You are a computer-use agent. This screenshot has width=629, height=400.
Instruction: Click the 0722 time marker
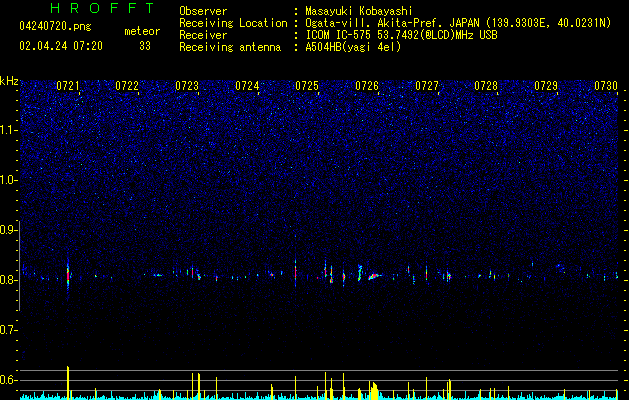coord(127,86)
